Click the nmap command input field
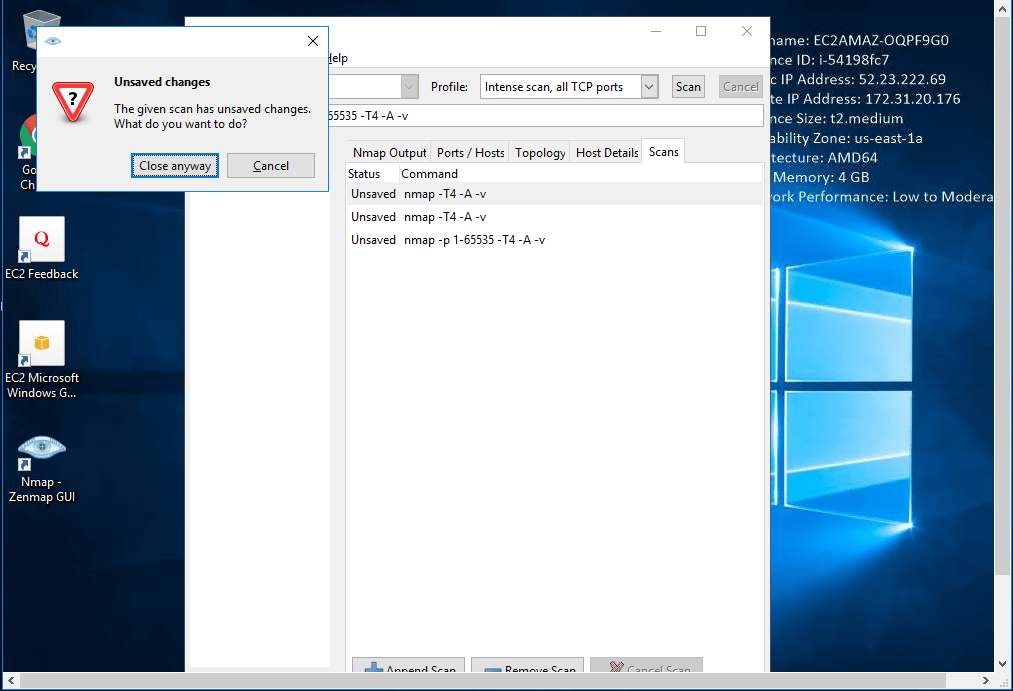This screenshot has height=691, width=1013. click(540, 116)
